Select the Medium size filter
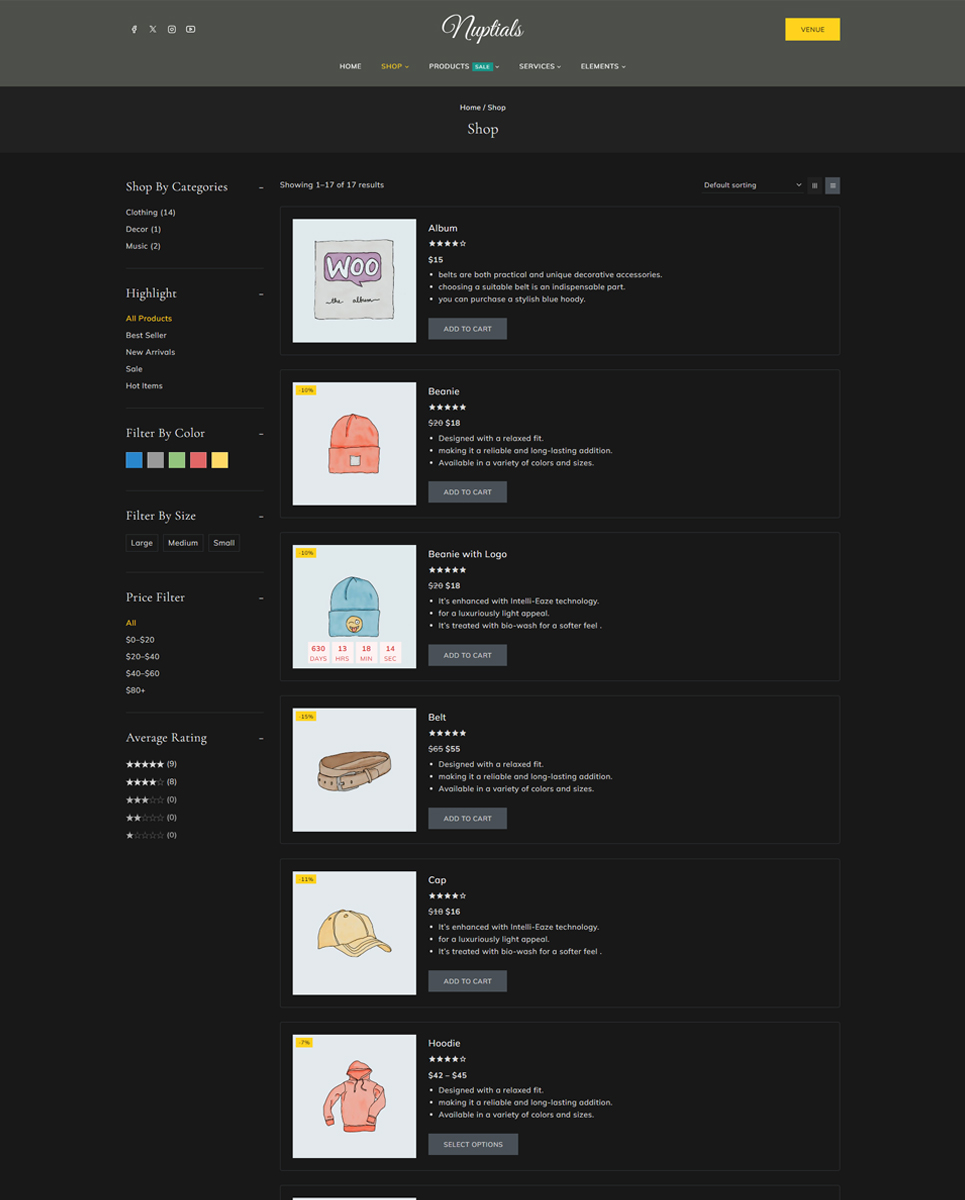965x1200 pixels. click(x=183, y=543)
